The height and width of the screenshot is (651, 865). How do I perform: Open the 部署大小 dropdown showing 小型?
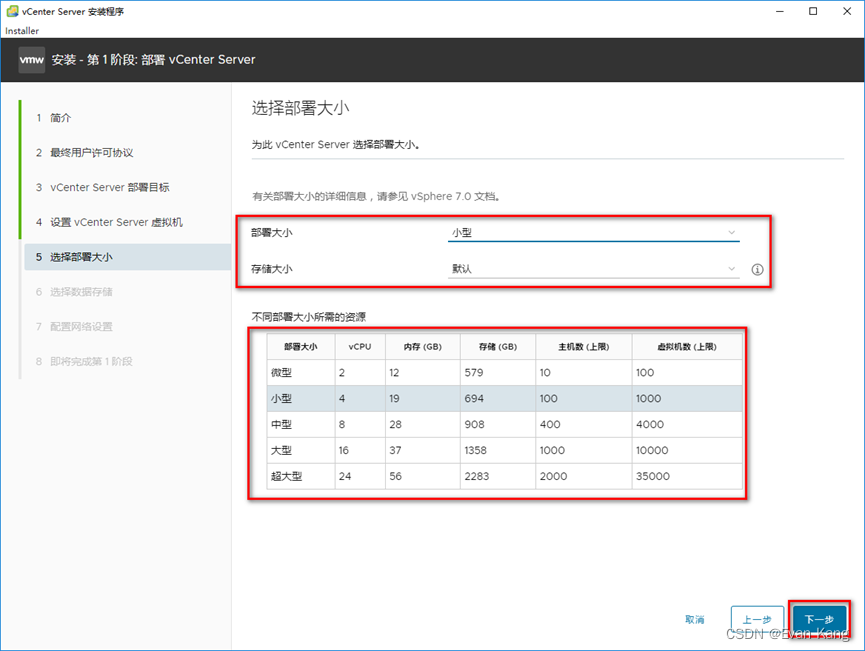tap(593, 233)
